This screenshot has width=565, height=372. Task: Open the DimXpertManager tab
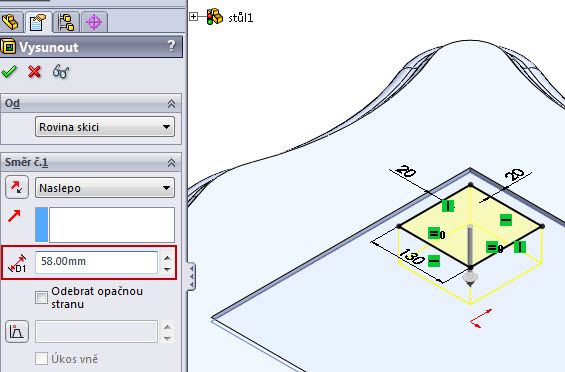(x=94, y=22)
